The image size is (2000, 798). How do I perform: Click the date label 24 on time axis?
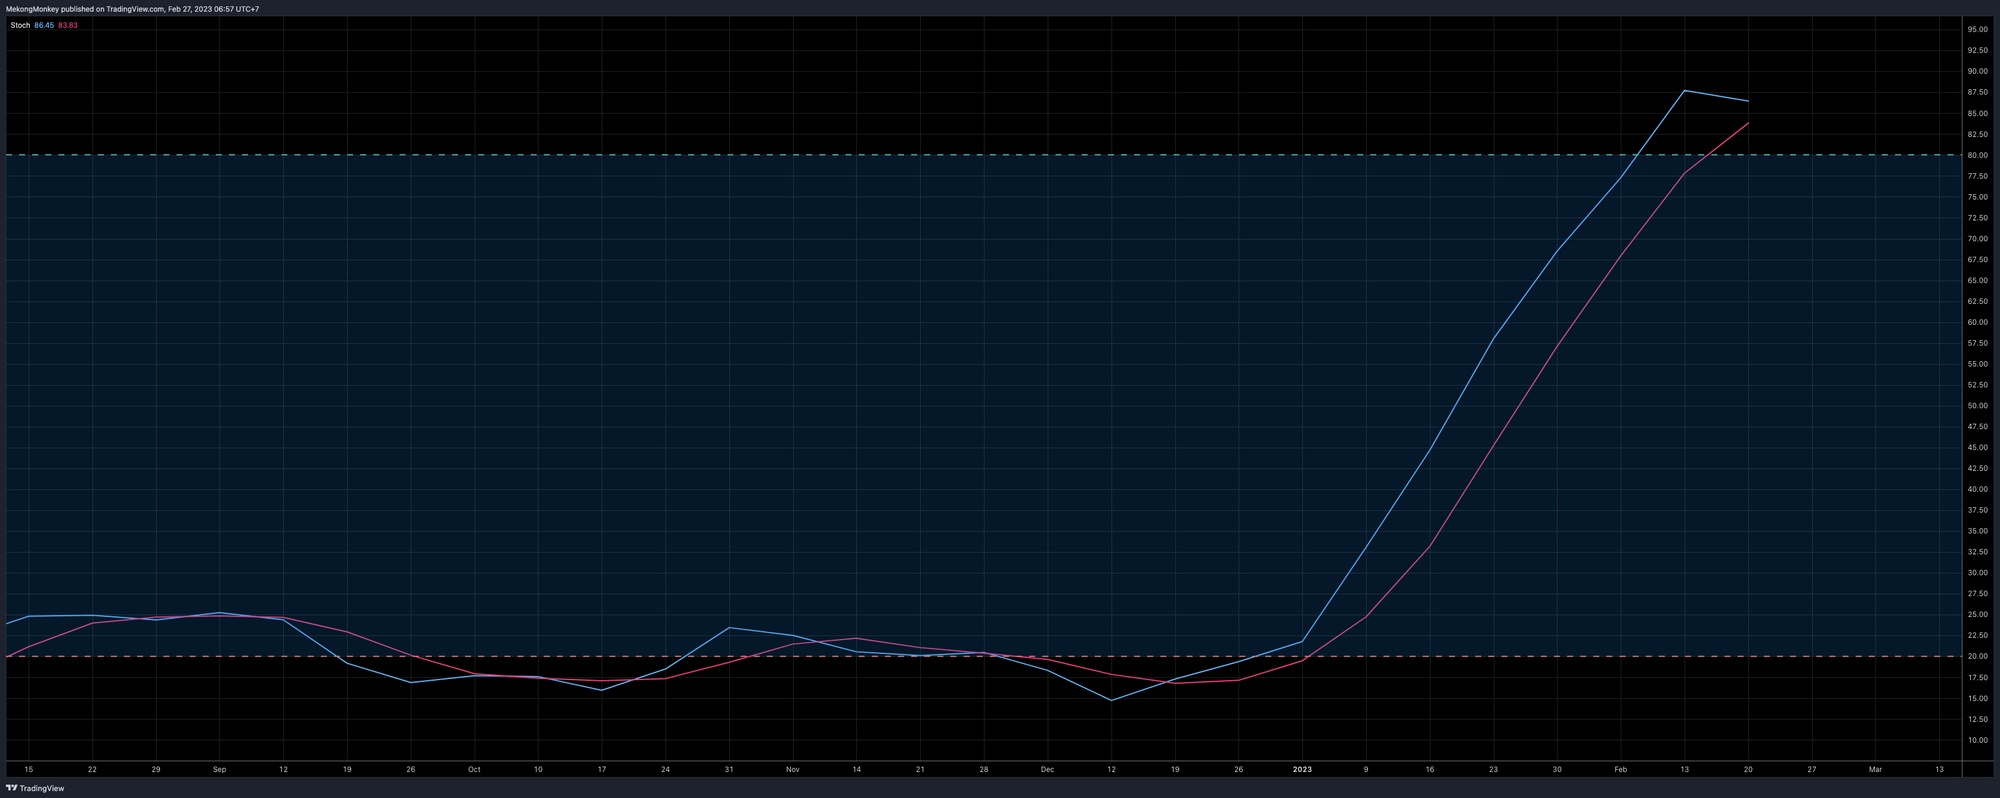click(x=665, y=770)
